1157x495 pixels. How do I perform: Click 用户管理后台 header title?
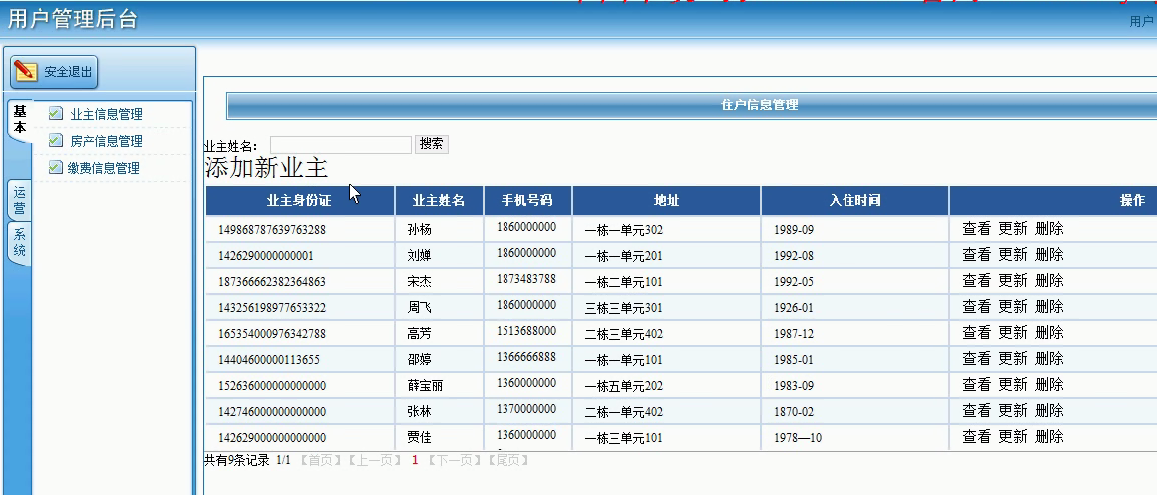73,18
